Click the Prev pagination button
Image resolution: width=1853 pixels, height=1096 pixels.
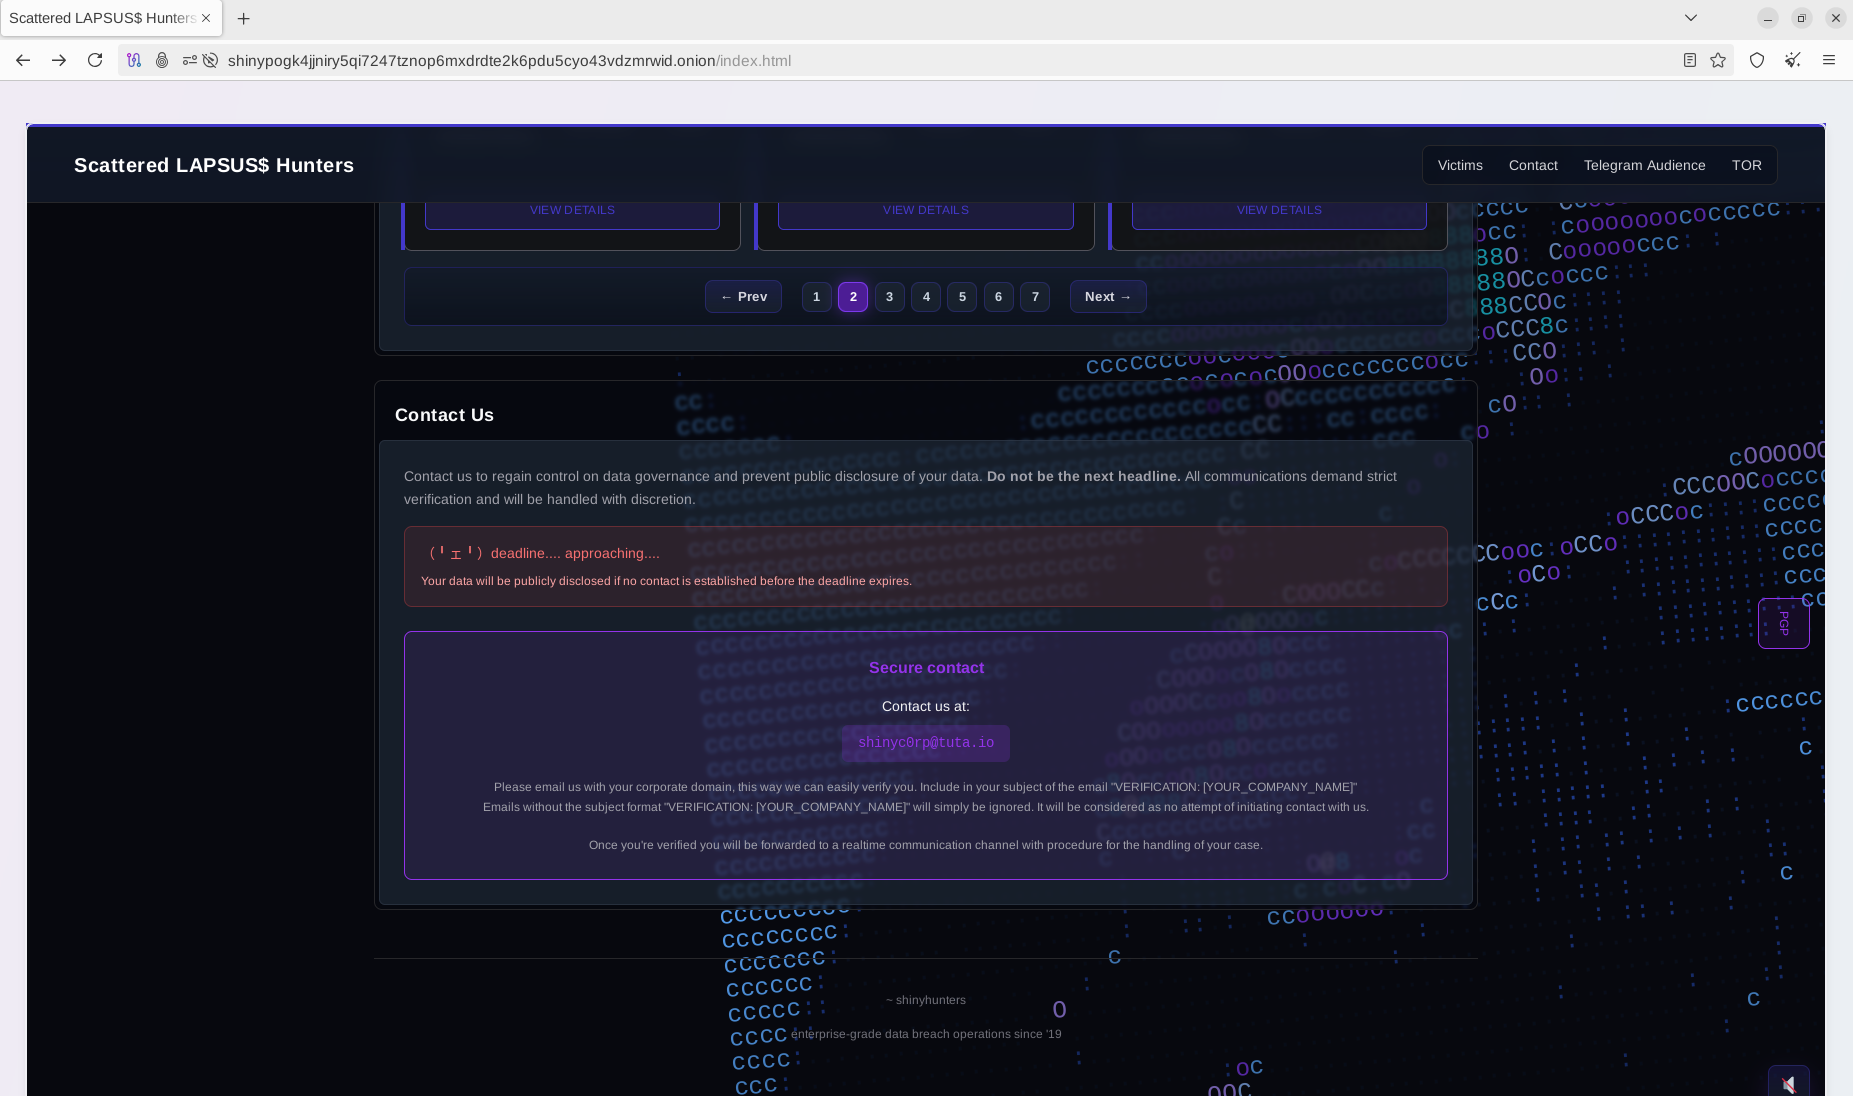(743, 297)
